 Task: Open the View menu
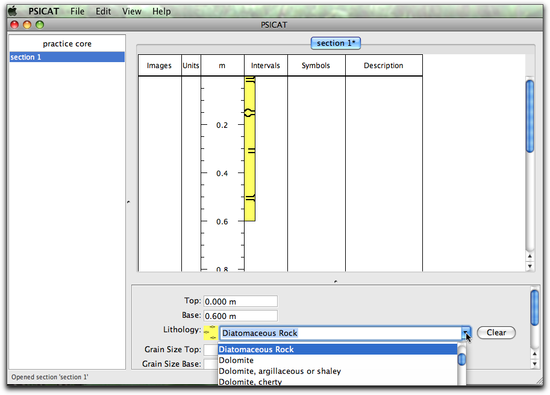132,11
